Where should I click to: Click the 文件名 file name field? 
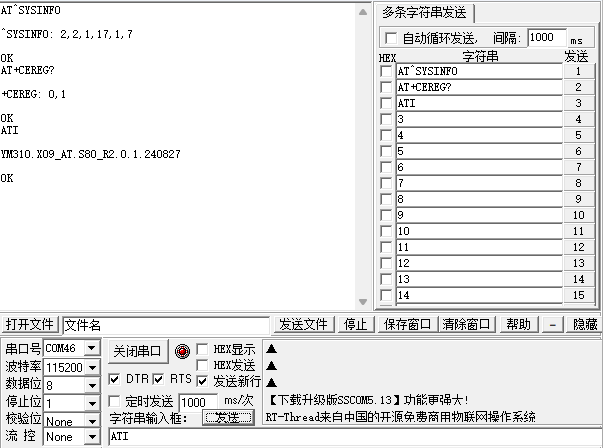(x=166, y=325)
